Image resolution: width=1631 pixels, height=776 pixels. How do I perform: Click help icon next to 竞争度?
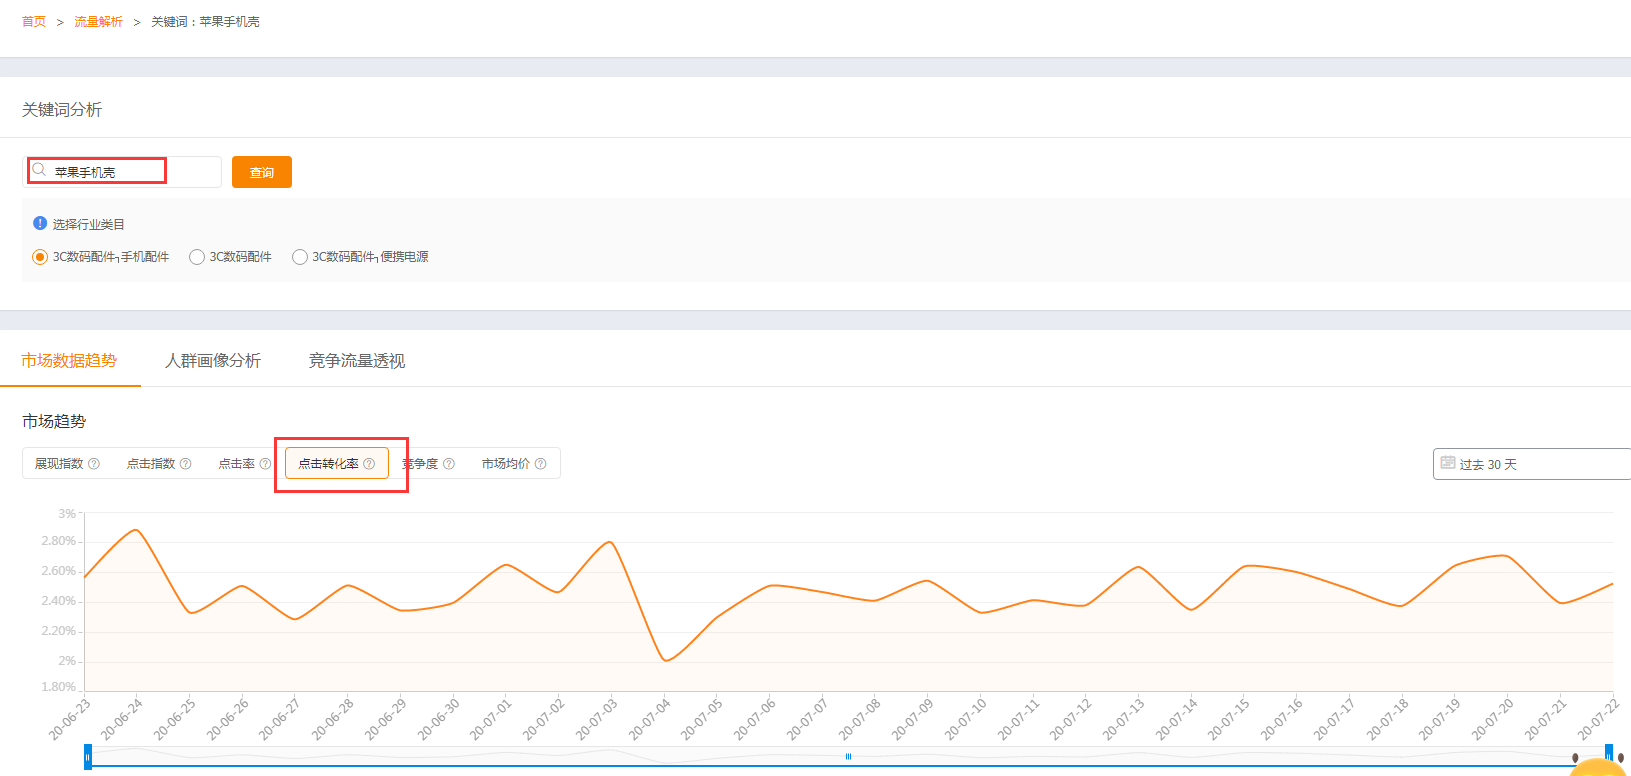pyautogui.click(x=449, y=464)
